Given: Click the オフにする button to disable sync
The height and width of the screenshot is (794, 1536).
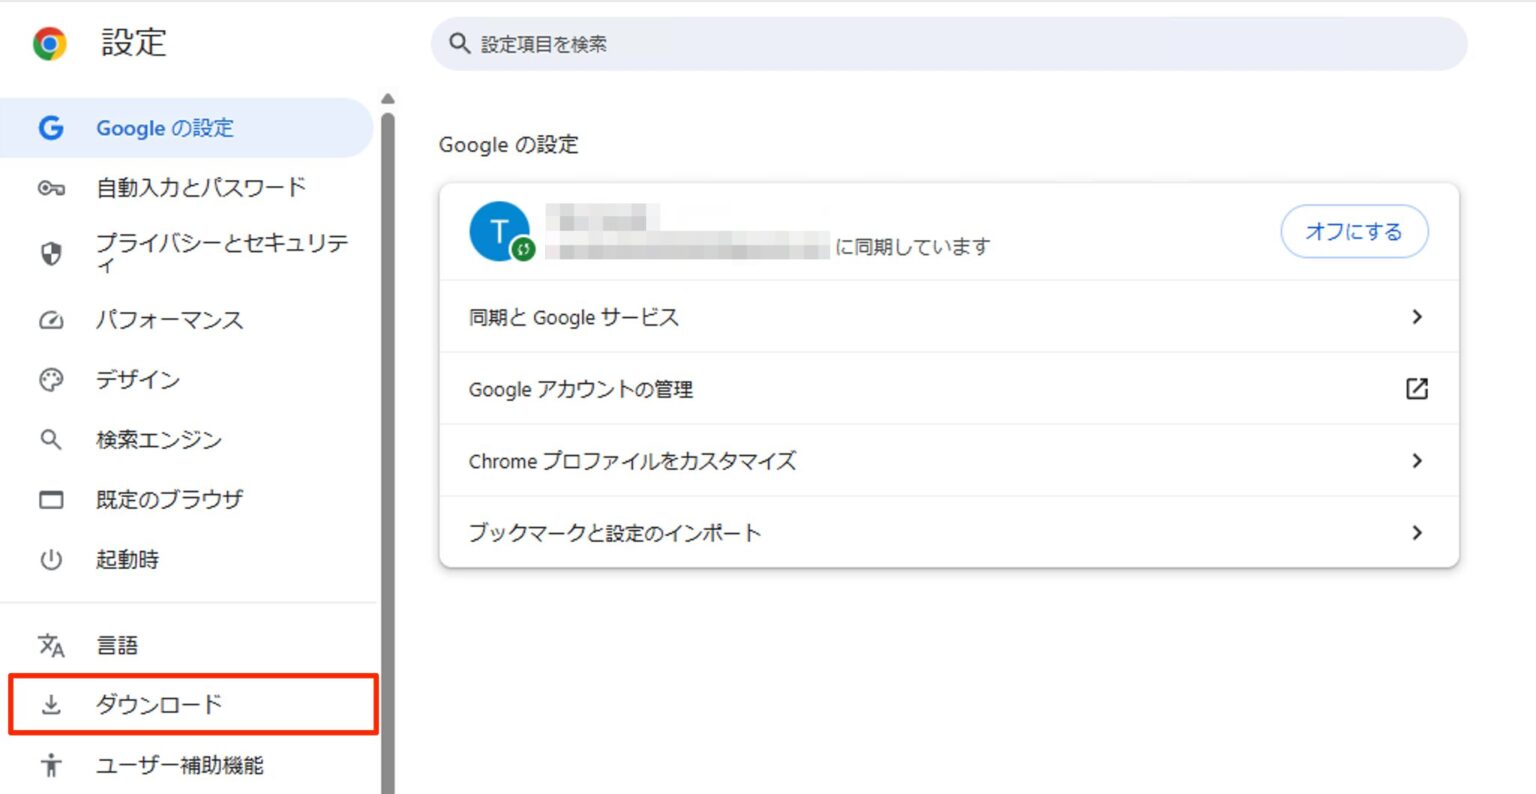Looking at the screenshot, I should (1354, 231).
